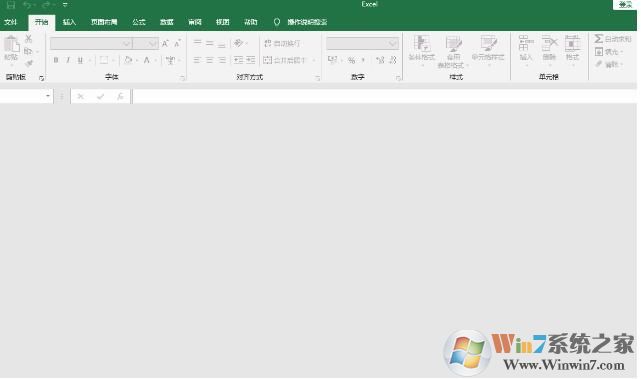The image size is (641, 379).
Task: Click the Copy icon
Action: coord(28,51)
